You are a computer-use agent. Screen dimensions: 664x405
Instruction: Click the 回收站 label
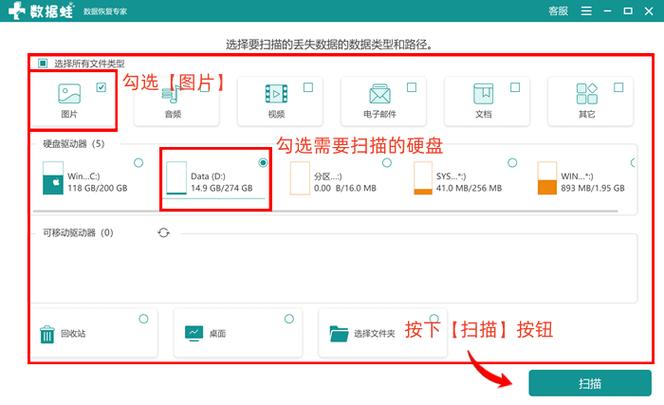pyautogui.click(x=73, y=334)
